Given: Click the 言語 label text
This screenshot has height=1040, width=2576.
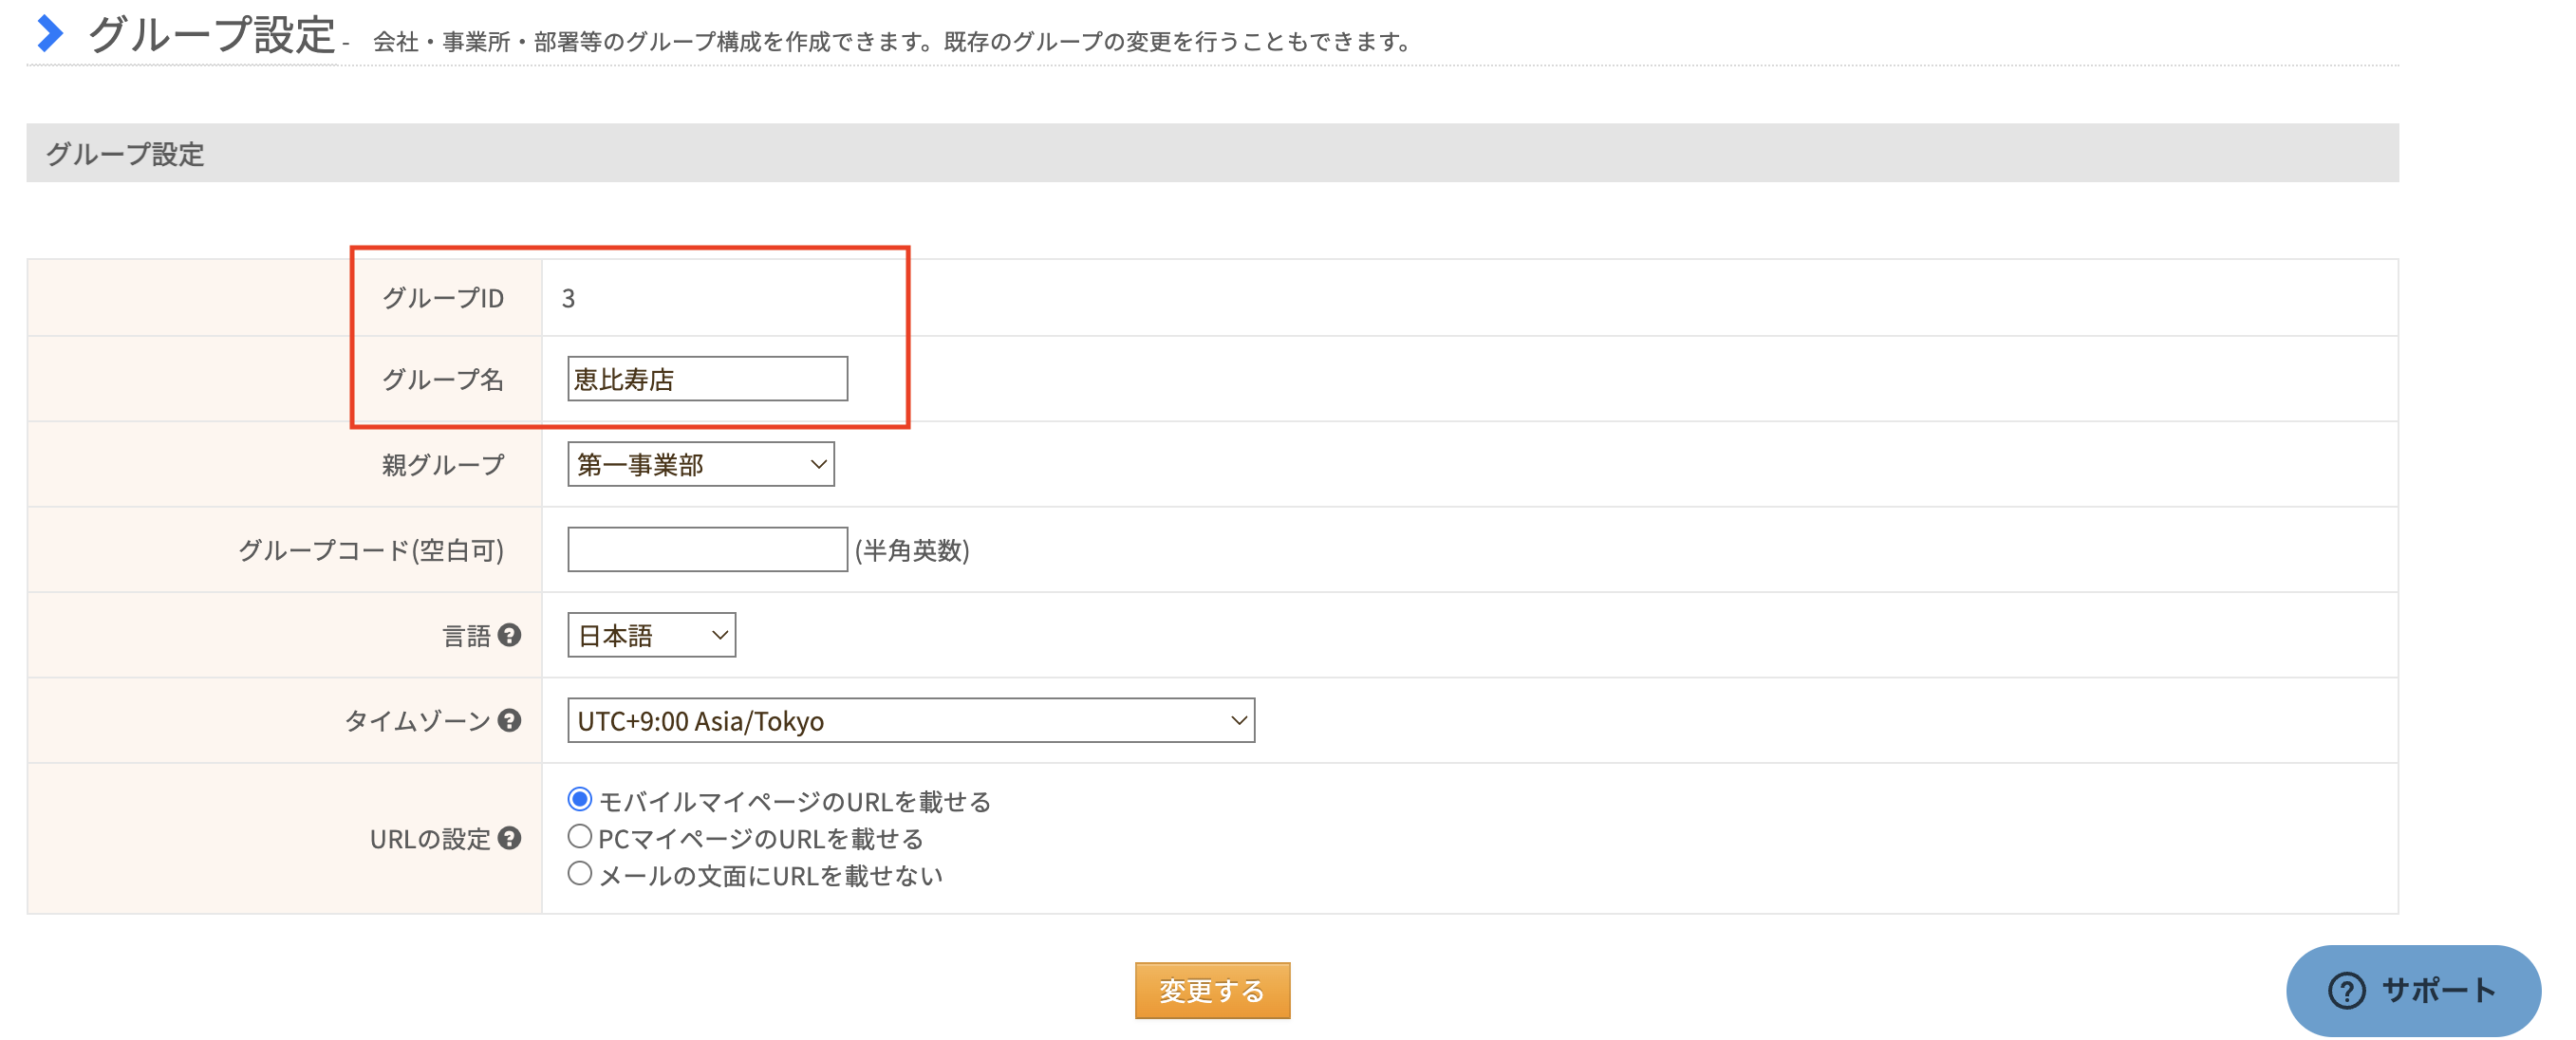Looking at the screenshot, I should [467, 635].
